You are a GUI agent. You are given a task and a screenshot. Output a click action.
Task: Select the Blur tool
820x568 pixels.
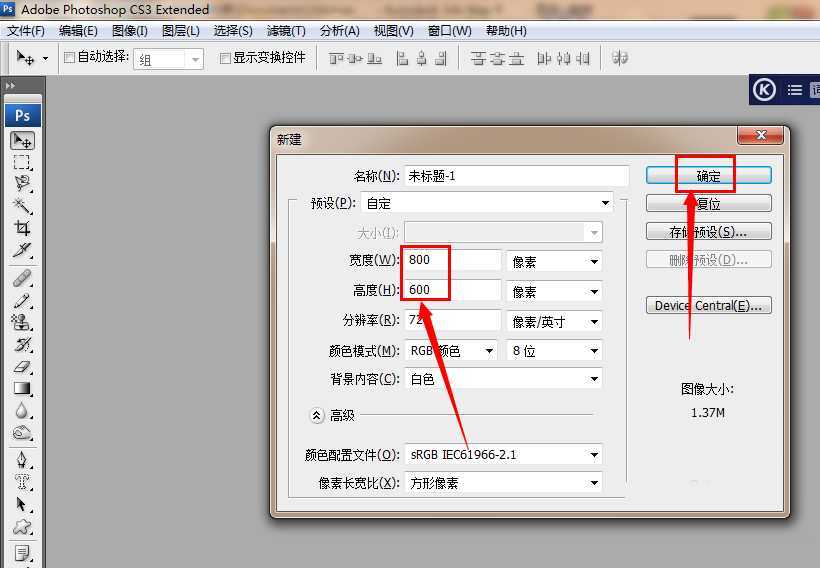[22, 410]
